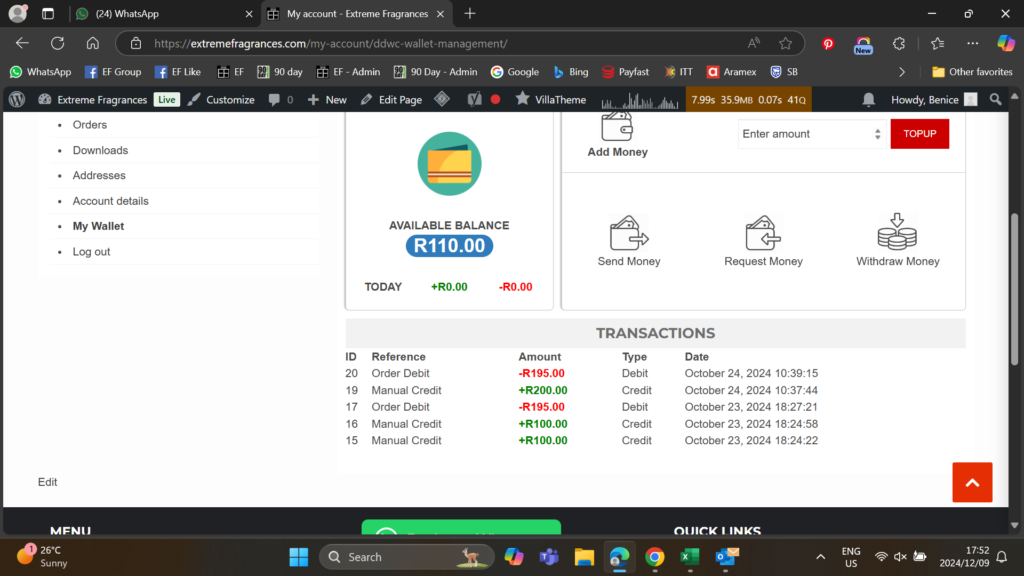This screenshot has height=576, width=1024.
Task: Open the Orders account menu link
Action: (90, 125)
